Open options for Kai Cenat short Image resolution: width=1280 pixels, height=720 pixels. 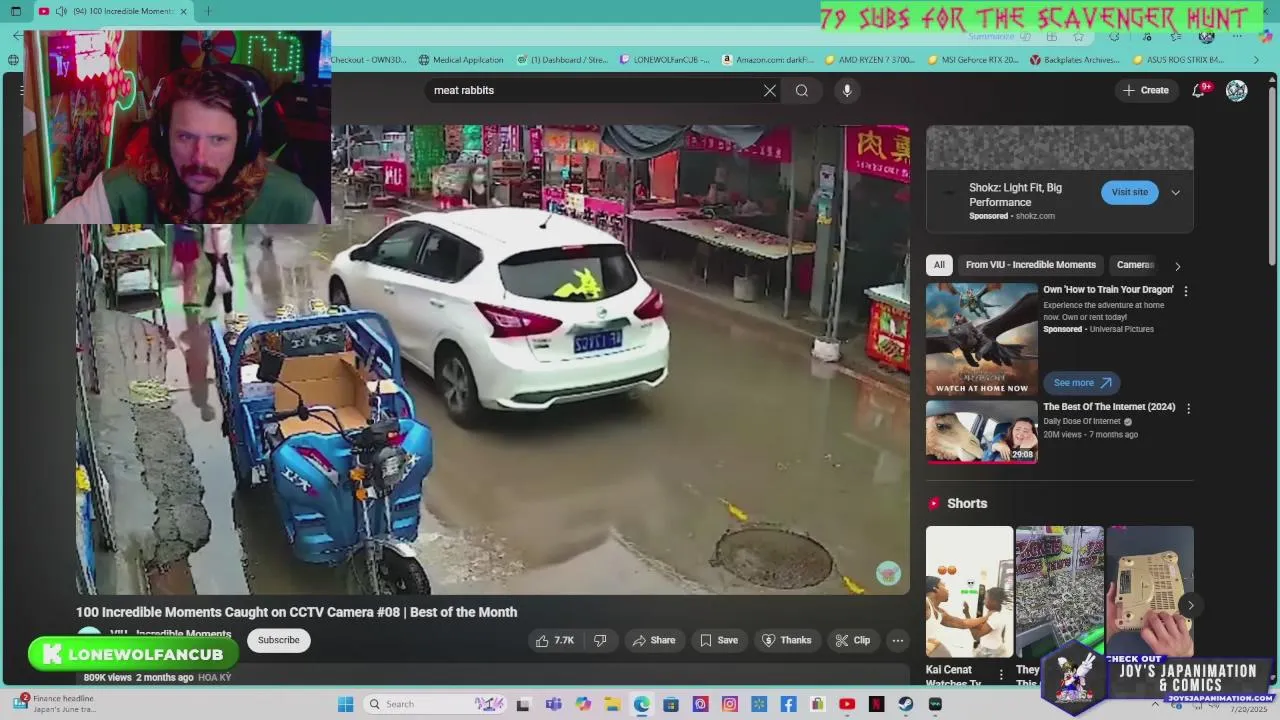(x=1001, y=675)
